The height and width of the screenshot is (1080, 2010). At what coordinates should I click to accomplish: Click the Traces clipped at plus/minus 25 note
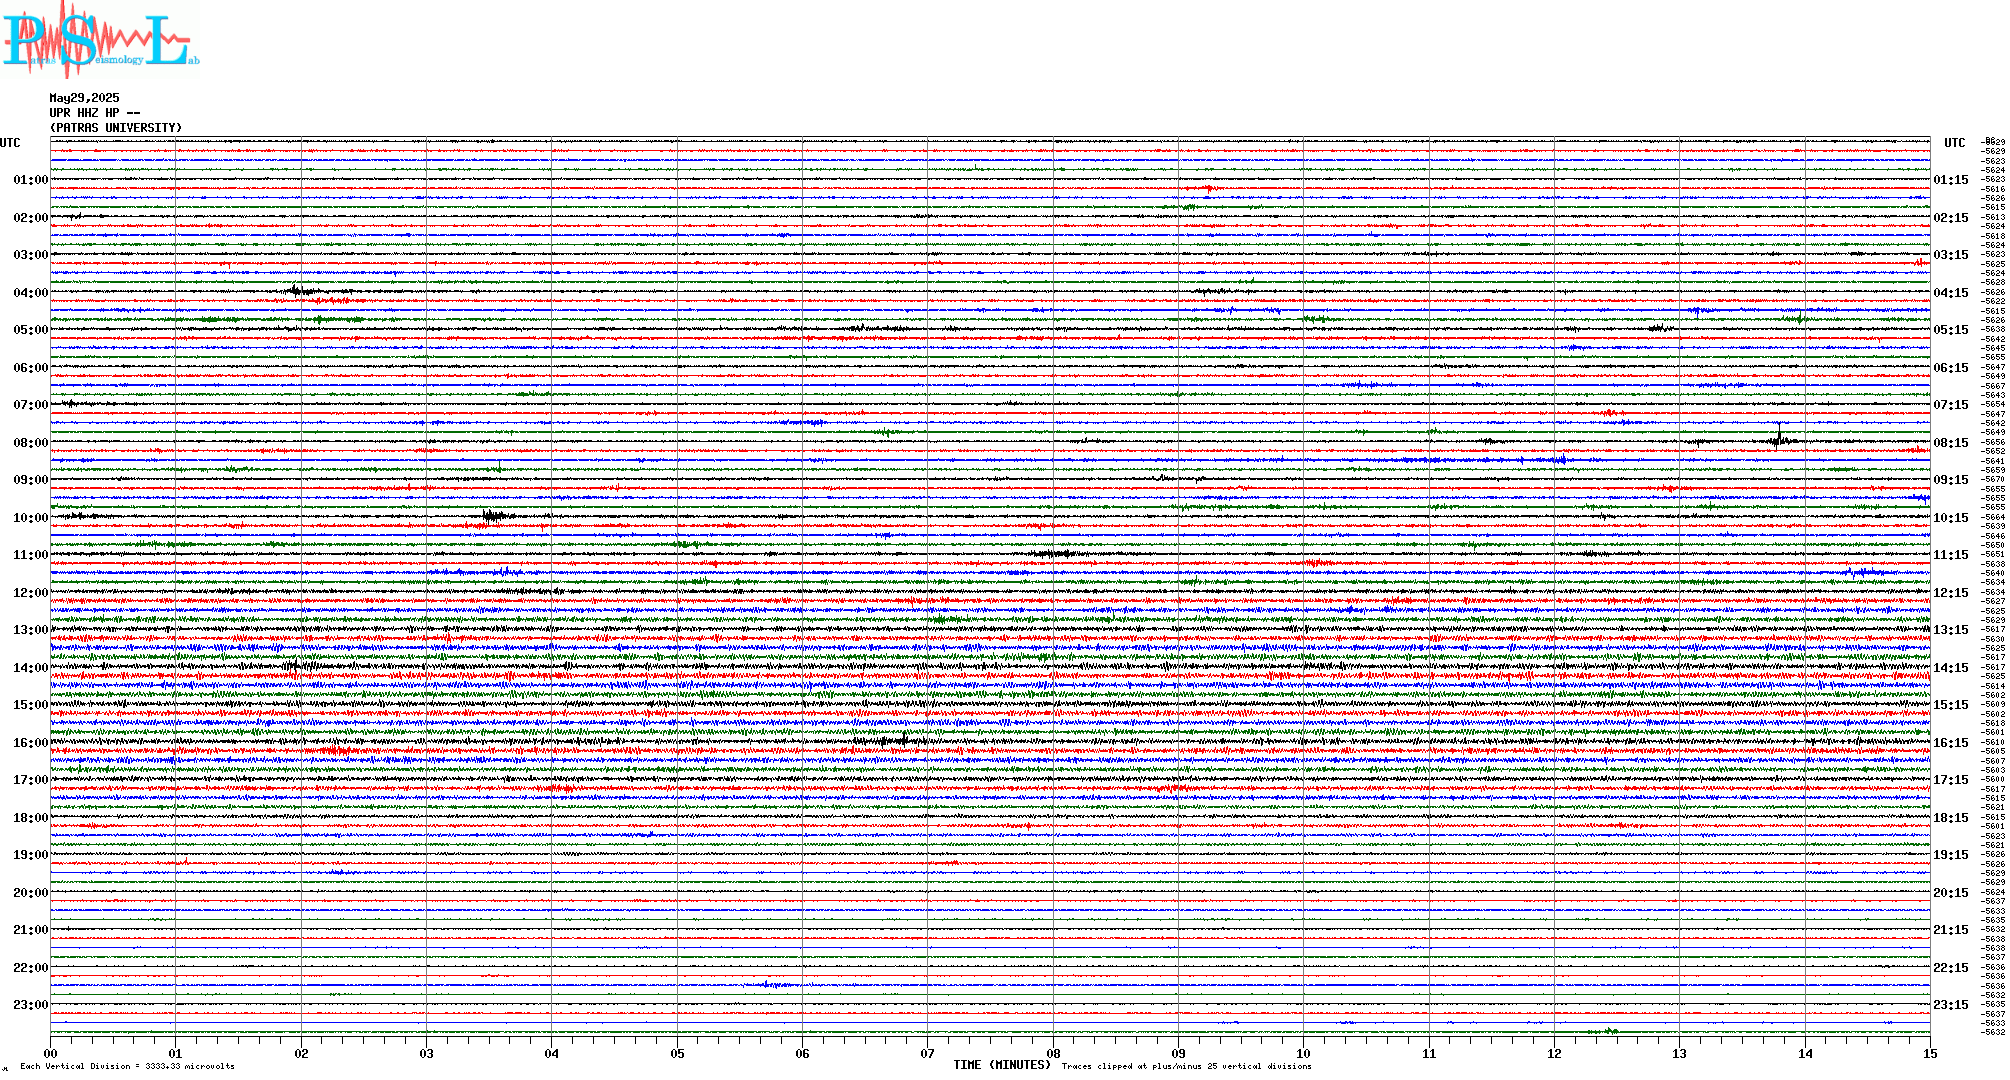coord(1187,1066)
